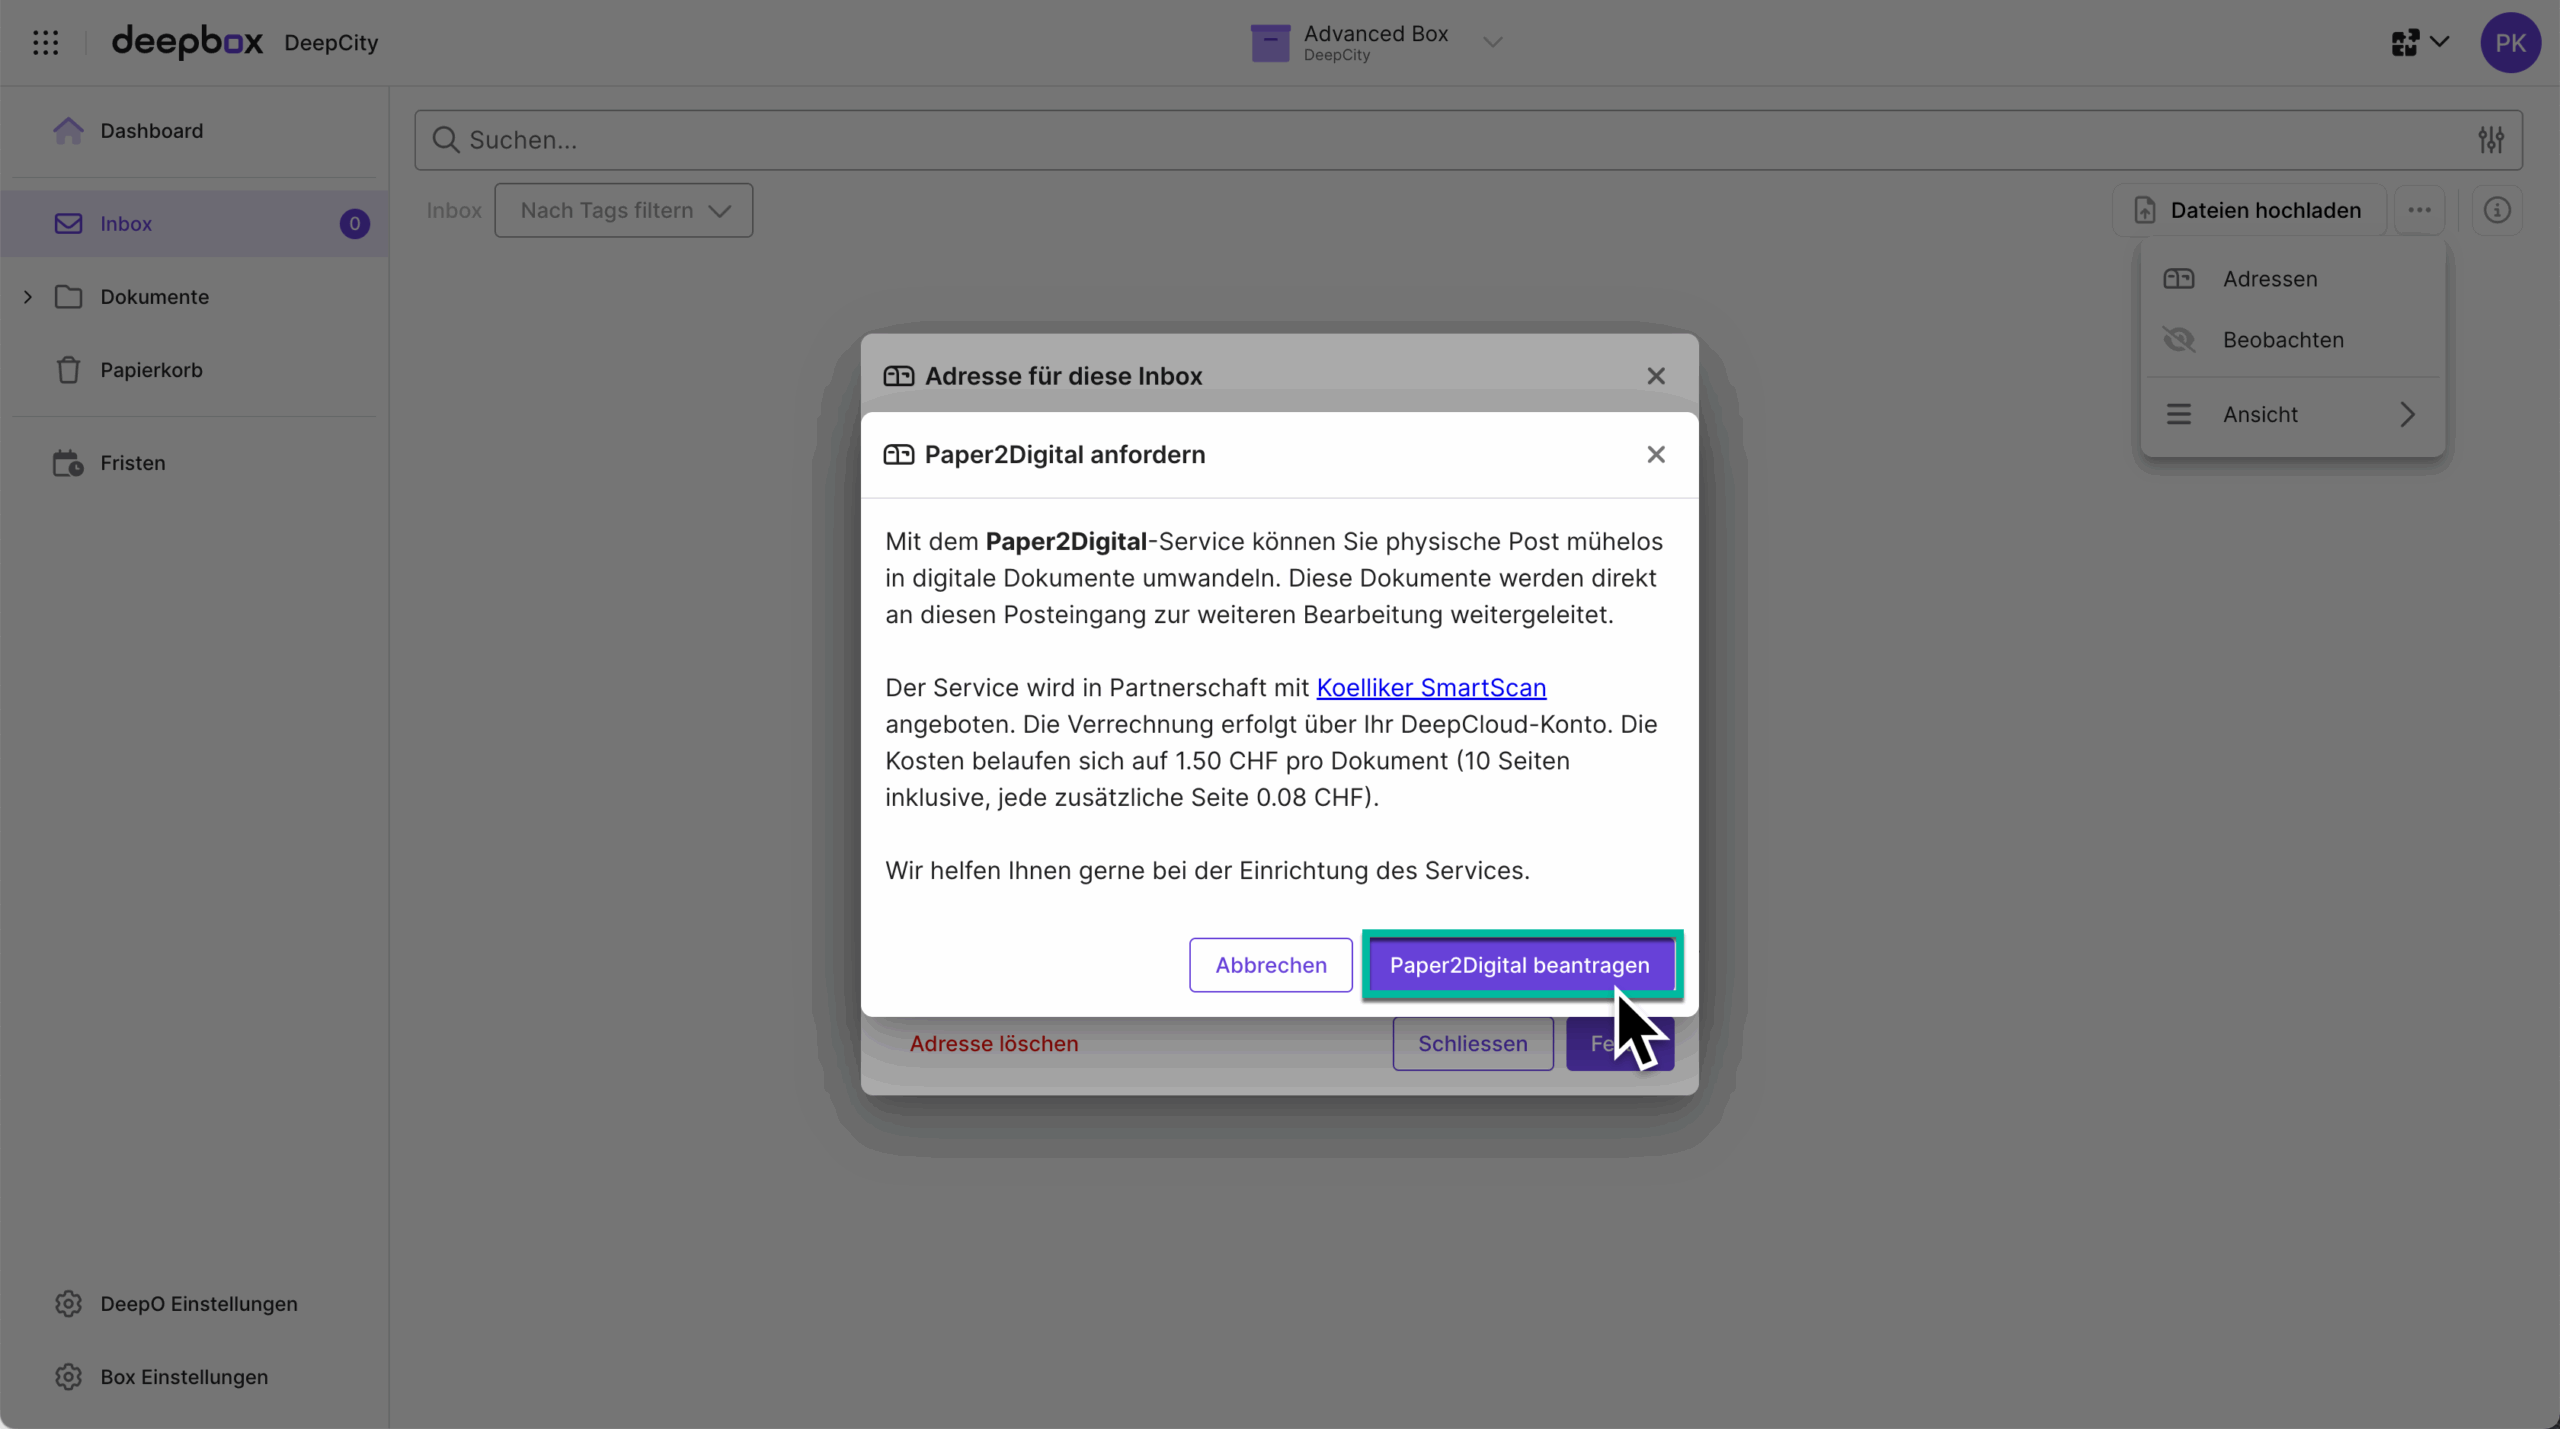The height and width of the screenshot is (1429, 2560).
Task: Click the search magnifier icon
Action: click(445, 140)
